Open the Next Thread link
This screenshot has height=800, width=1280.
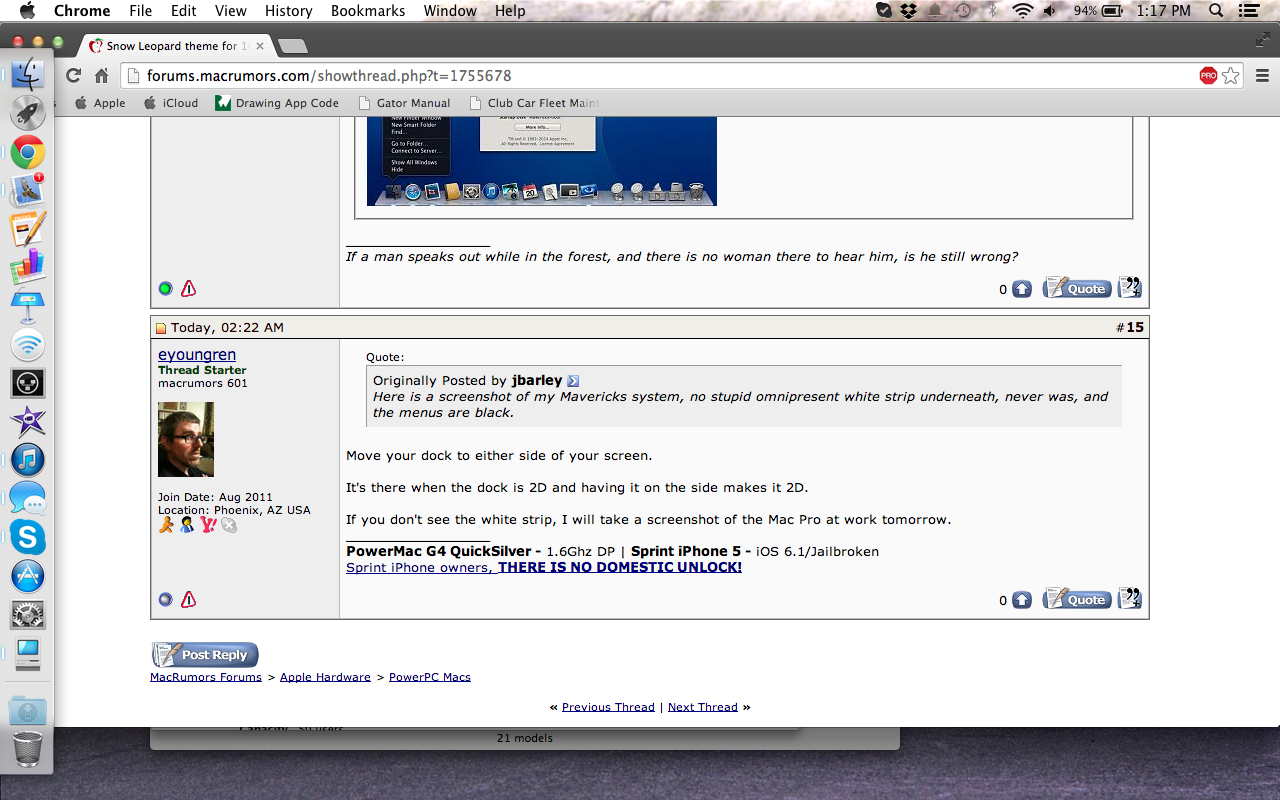tap(703, 707)
